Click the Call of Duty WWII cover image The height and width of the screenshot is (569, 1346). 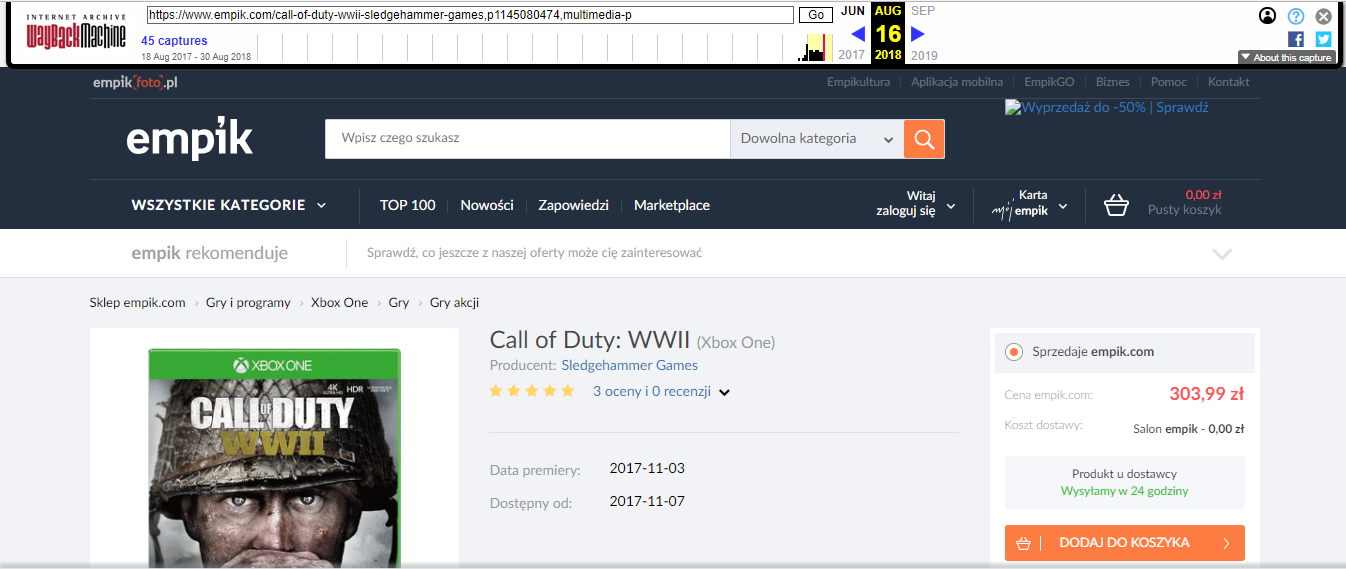(275, 458)
